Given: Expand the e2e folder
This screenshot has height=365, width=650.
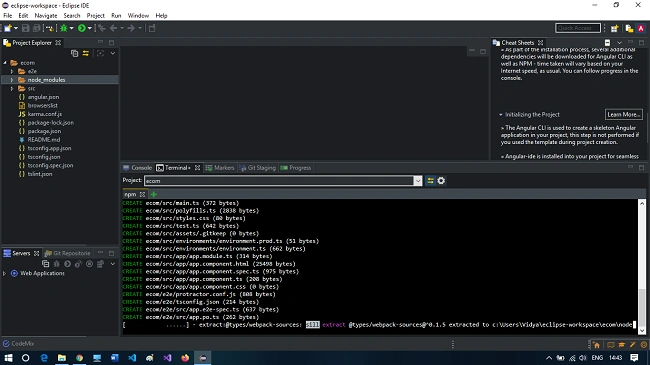Looking at the screenshot, I should pyautogui.click(x=12, y=71).
